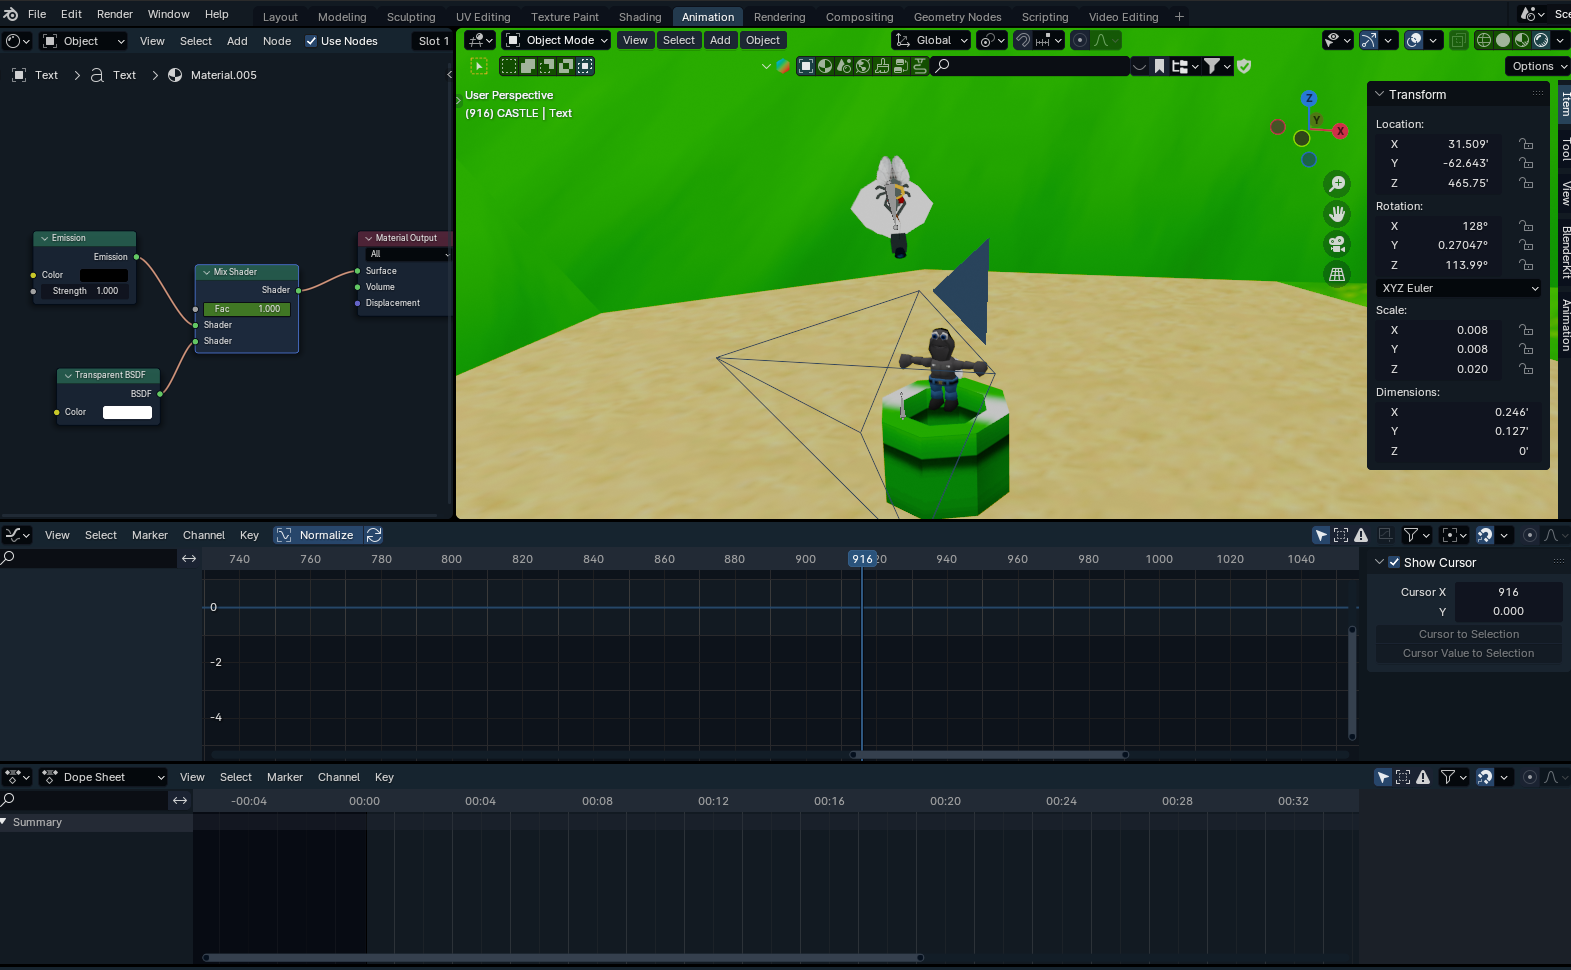The image size is (1571, 970).
Task: Switch perspective/orthographic with the grid gizmo
Action: [x=1337, y=274]
